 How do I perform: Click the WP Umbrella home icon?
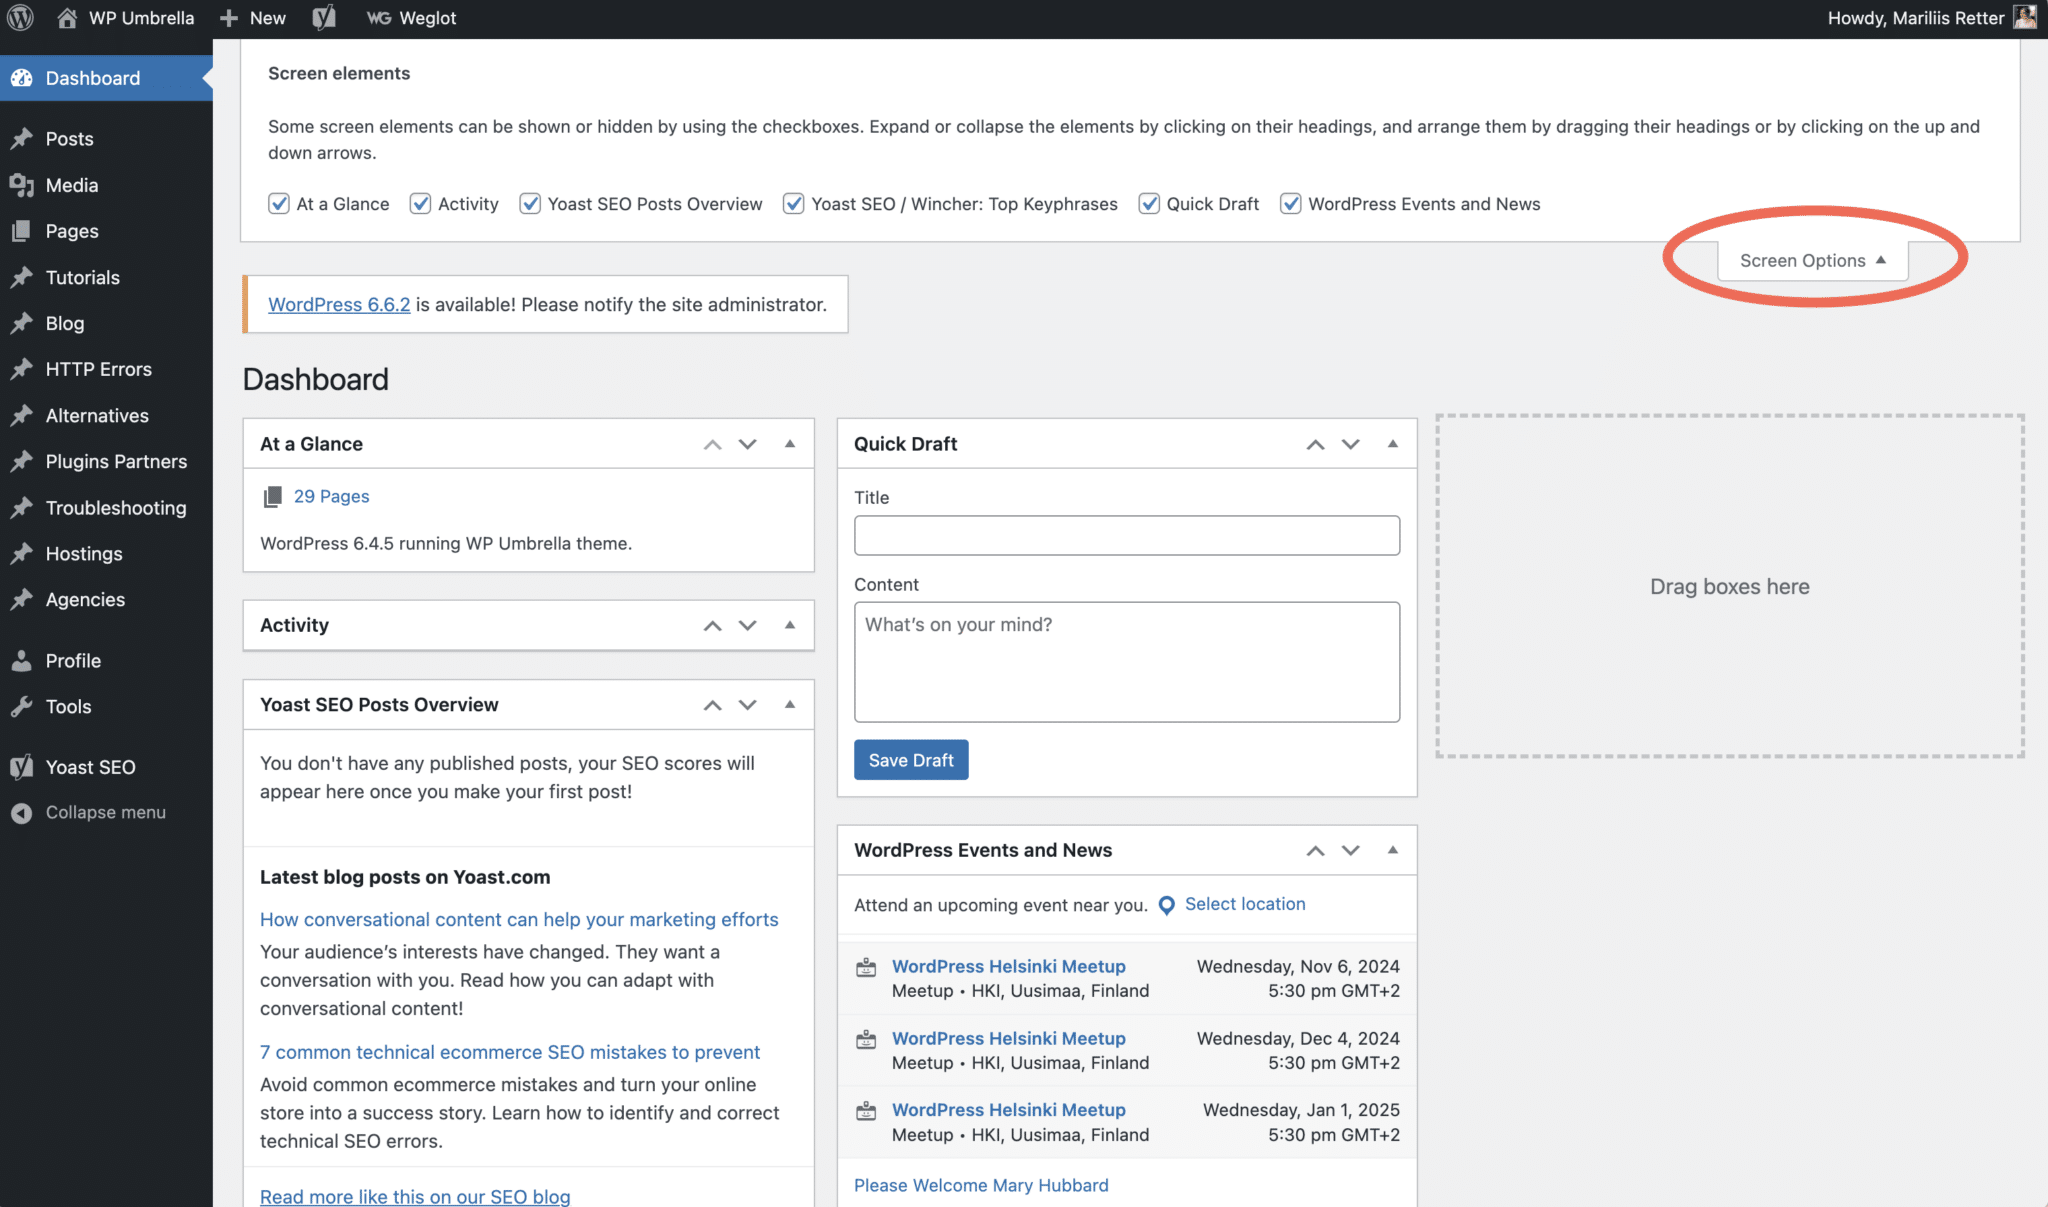click(x=67, y=18)
